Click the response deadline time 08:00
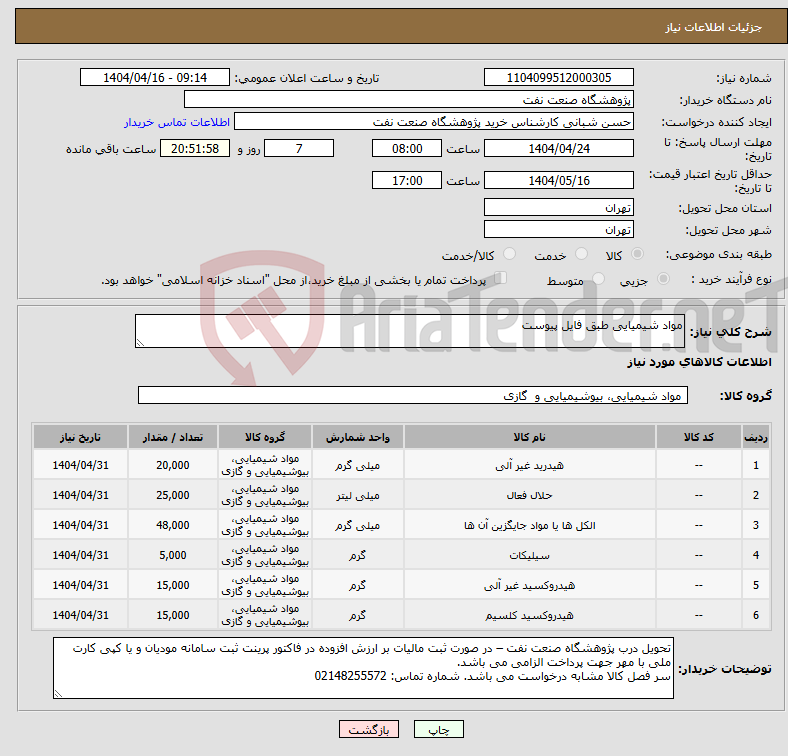Screen dimensions: 788x756 [x=407, y=148]
